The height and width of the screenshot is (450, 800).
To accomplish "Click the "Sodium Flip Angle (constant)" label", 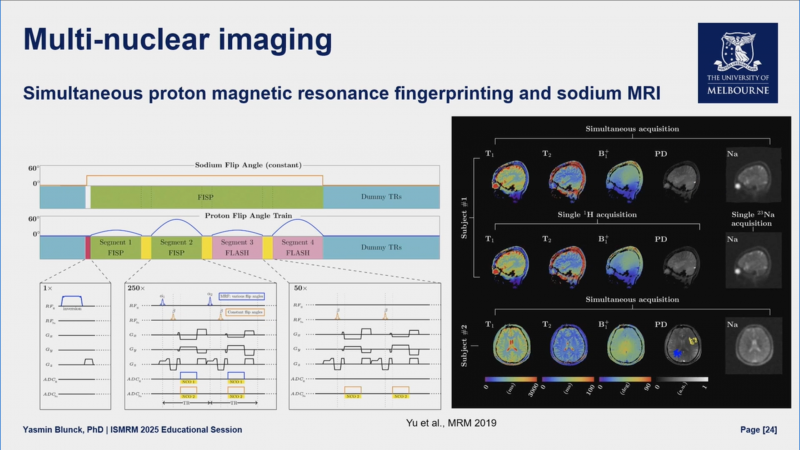I will (248, 165).
